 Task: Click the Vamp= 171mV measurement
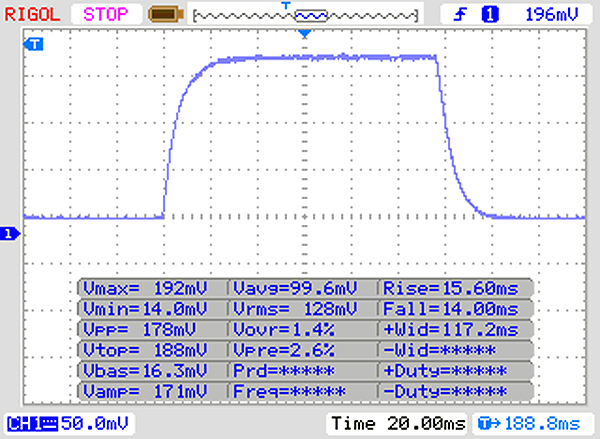[x=145, y=391]
